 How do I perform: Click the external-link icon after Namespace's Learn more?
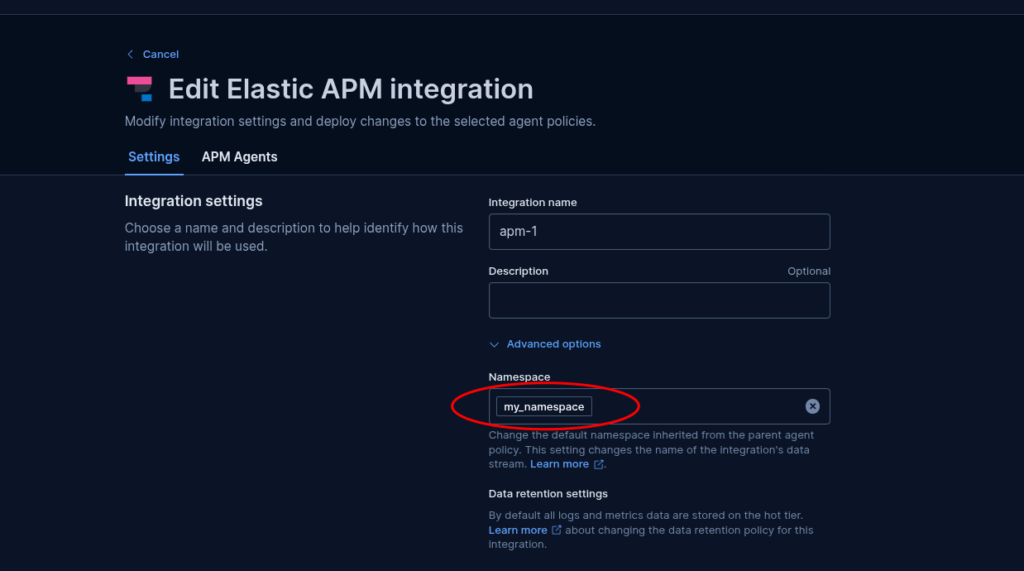(599, 464)
